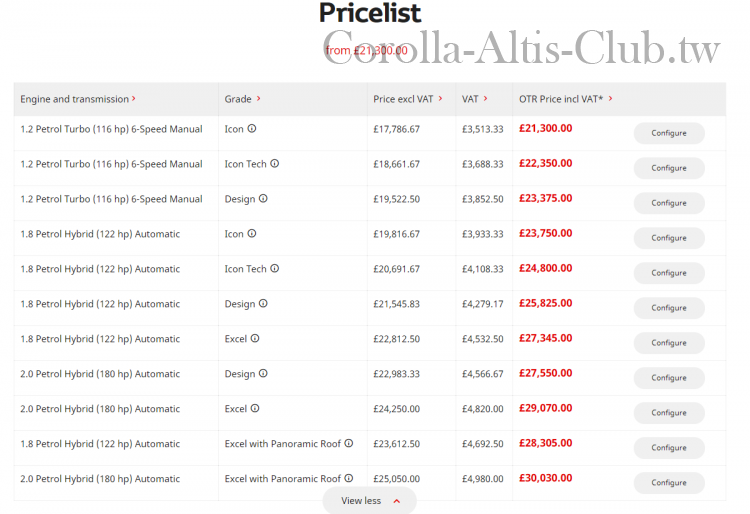
Task: Click info icon next to 1.2 Petrol Icon Tech
Action: (x=275, y=164)
